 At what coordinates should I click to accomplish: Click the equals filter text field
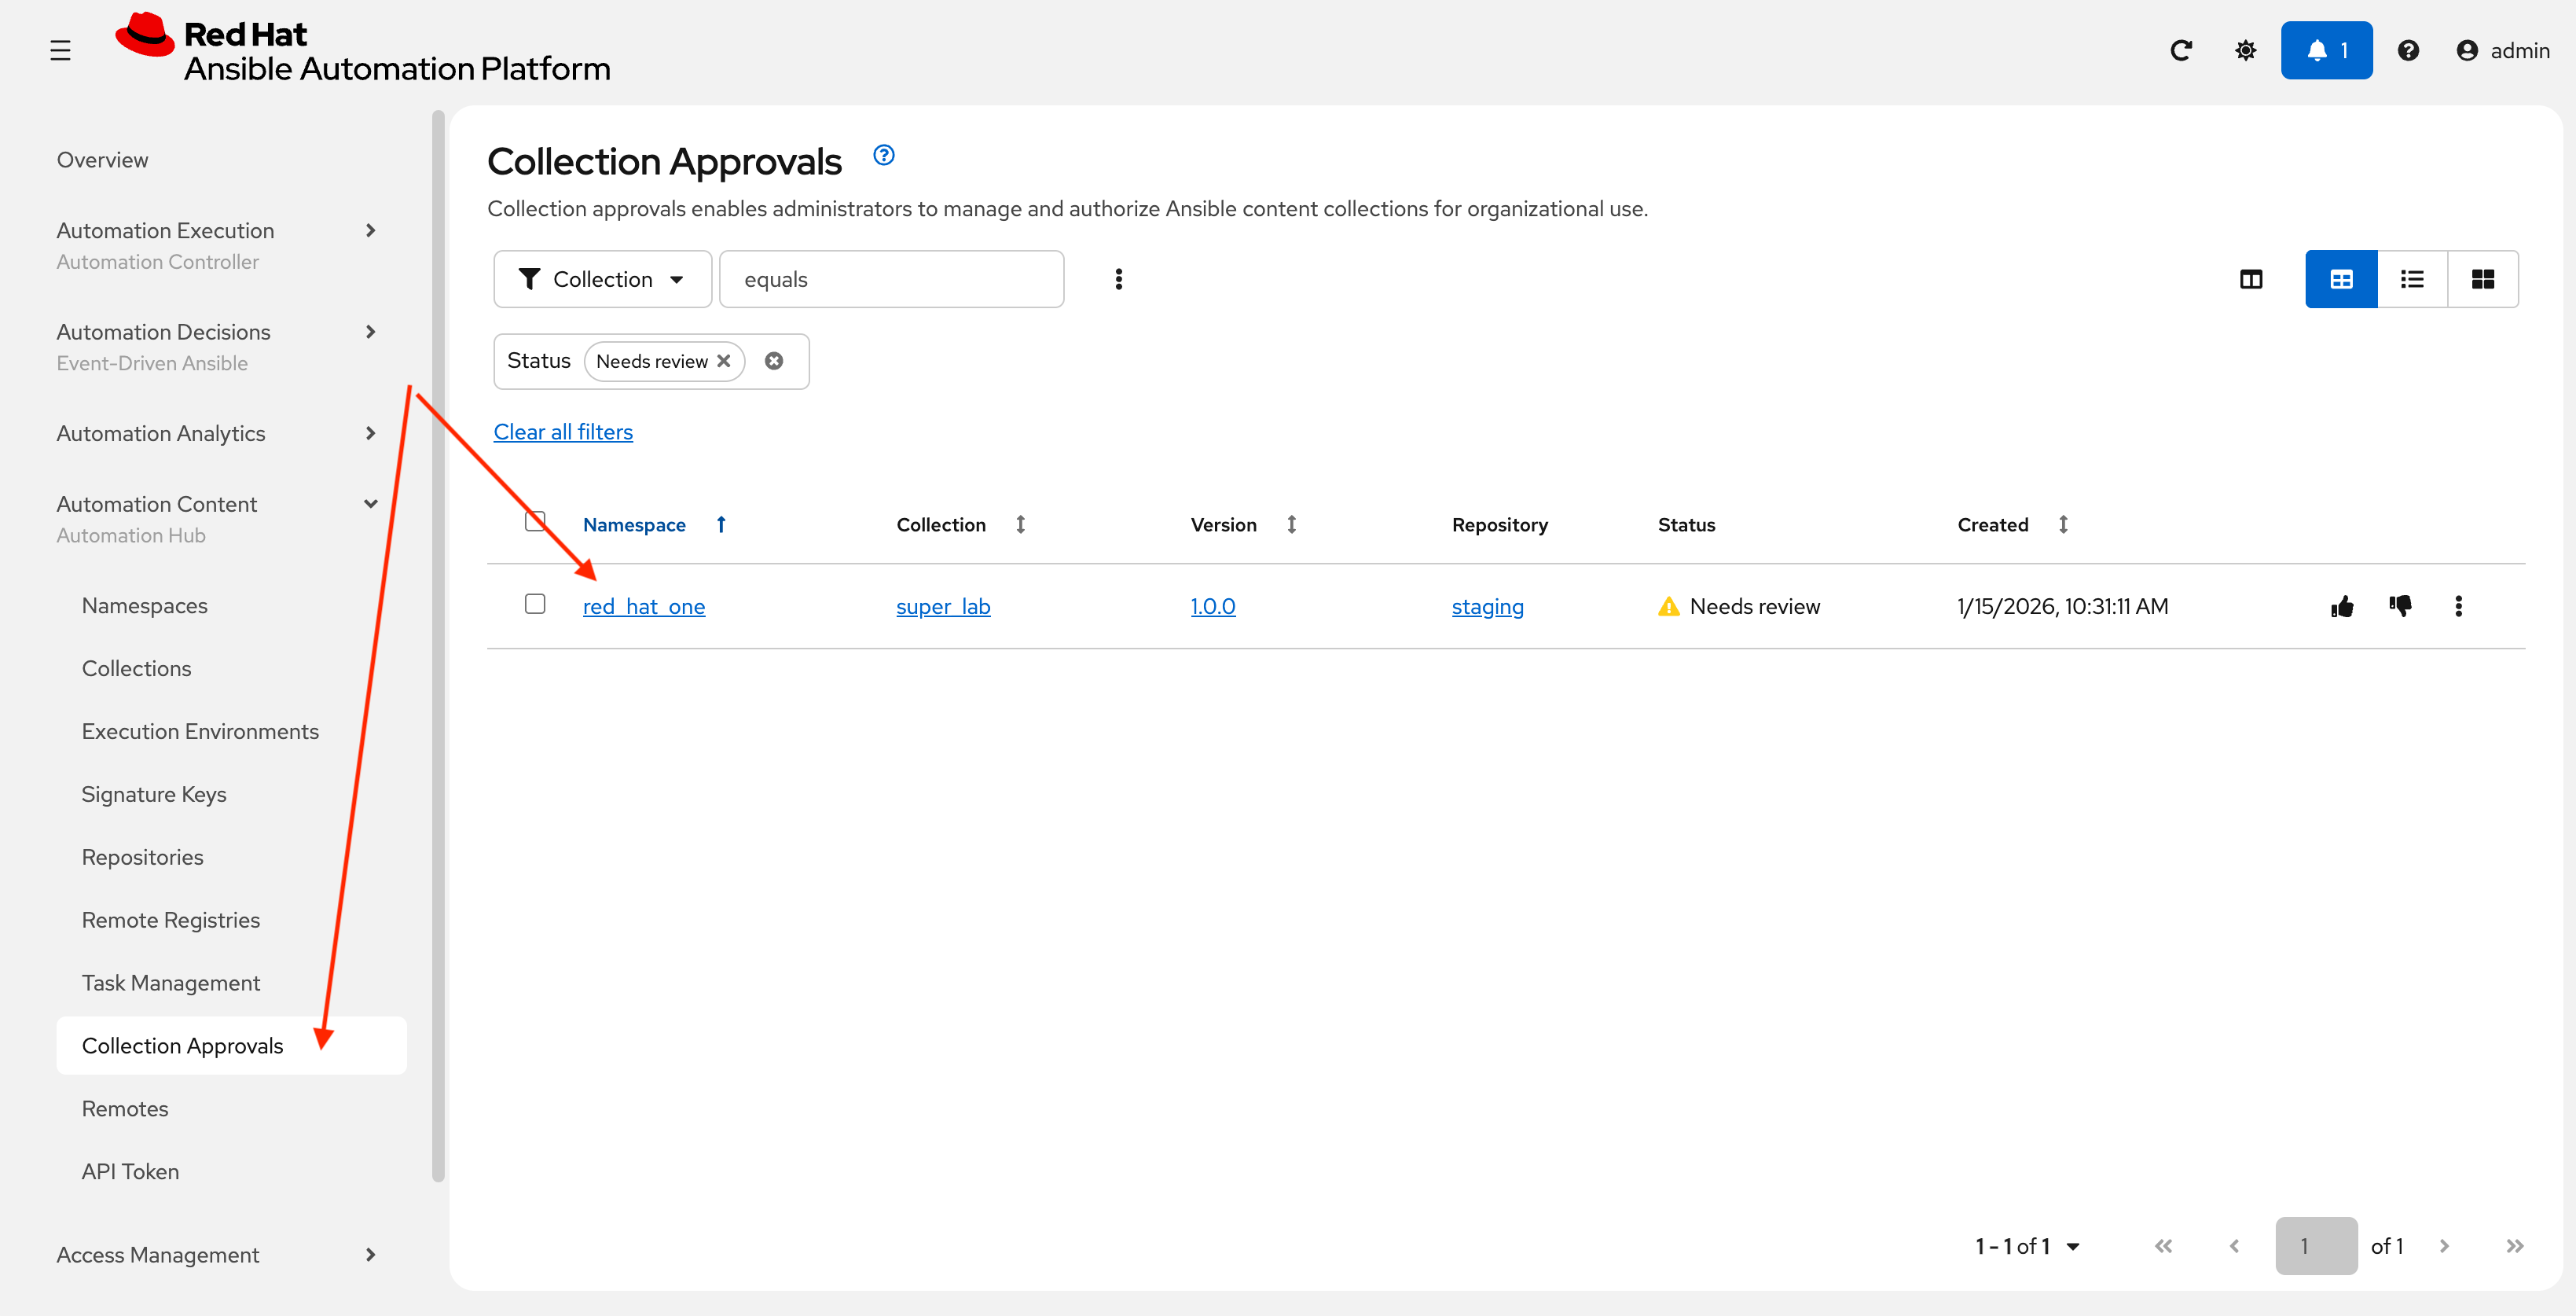[891, 279]
